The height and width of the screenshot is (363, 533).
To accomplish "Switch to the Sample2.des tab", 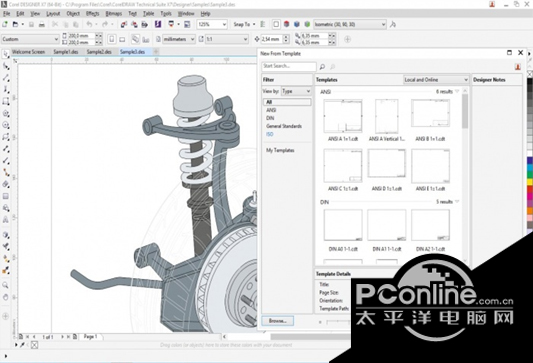I will [99, 52].
